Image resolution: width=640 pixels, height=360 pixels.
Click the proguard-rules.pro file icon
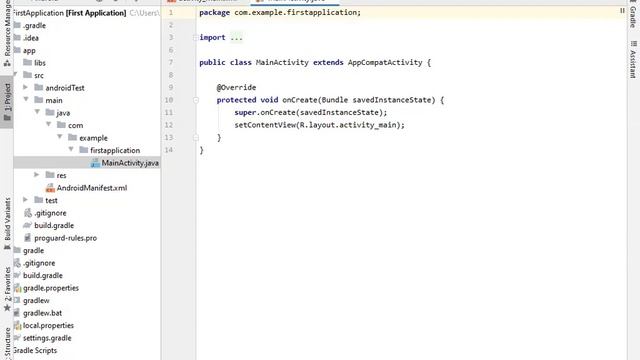(28, 238)
